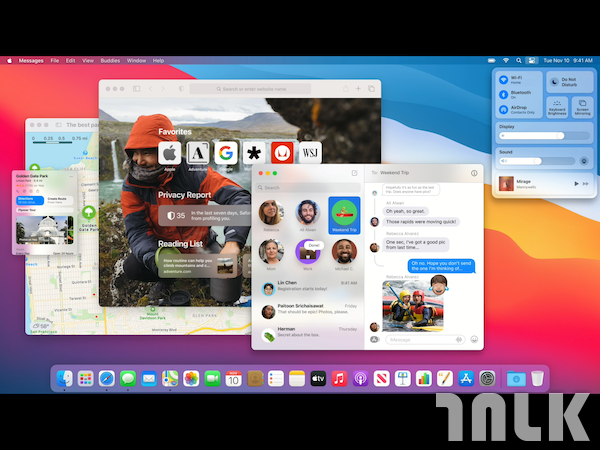Open WSJ favorite in Safari
This screenshot has width=600, height=450.
[x=310, y=153]
